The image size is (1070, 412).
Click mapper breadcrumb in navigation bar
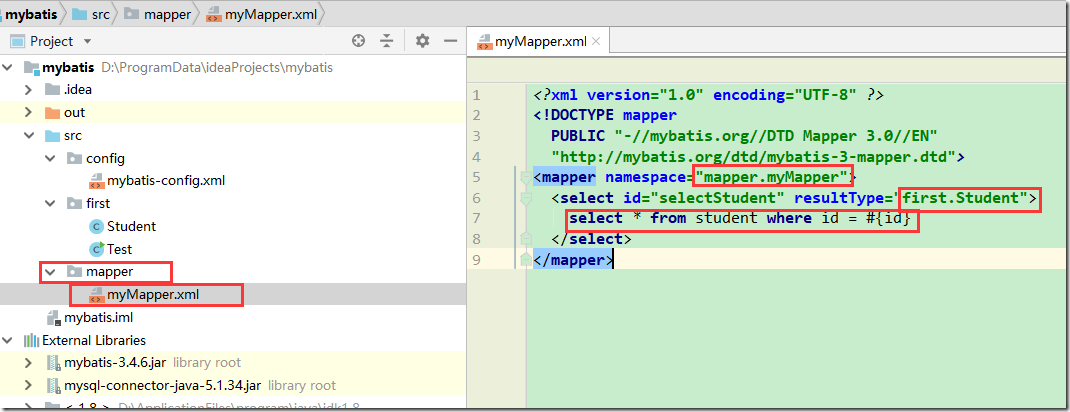(x=160, y=14)
